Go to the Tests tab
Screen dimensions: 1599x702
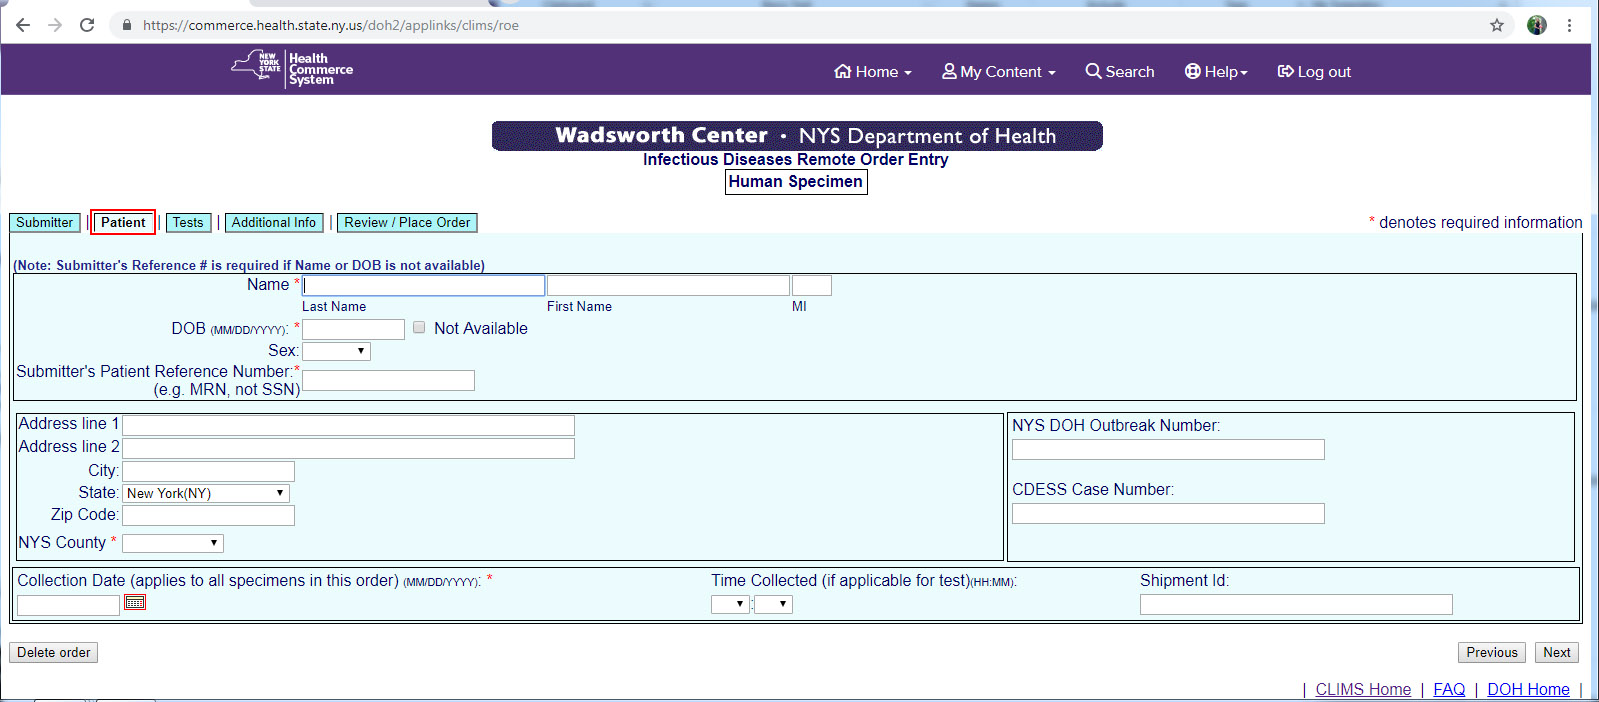coord(188,223)
